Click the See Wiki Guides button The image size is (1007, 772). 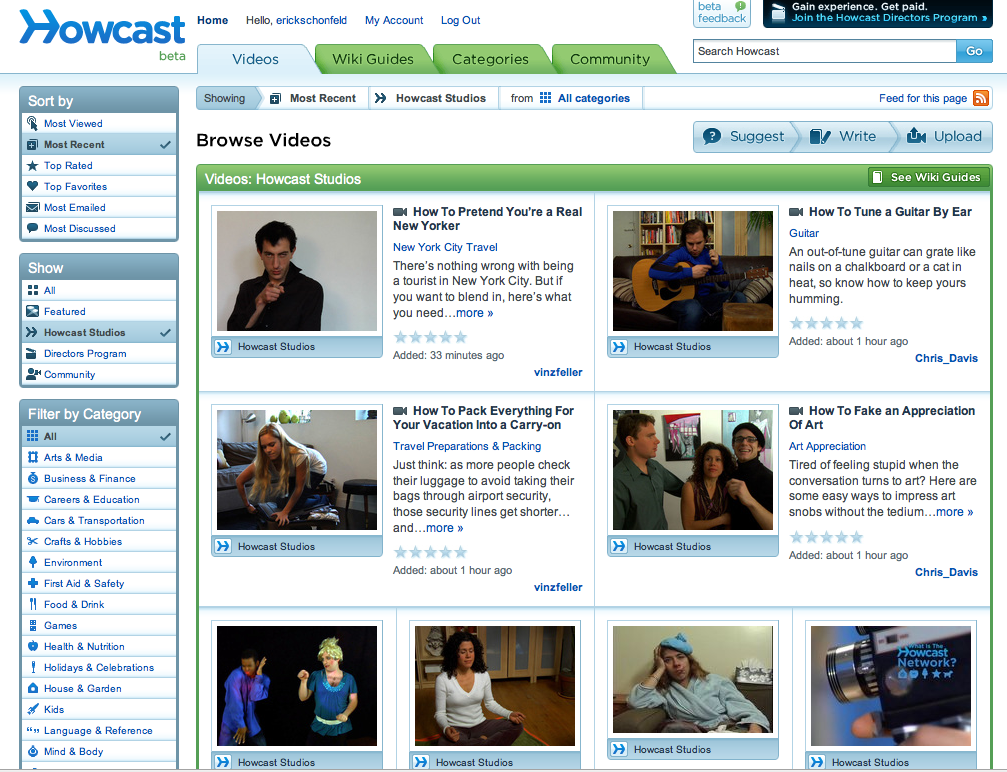pos(928,177)
